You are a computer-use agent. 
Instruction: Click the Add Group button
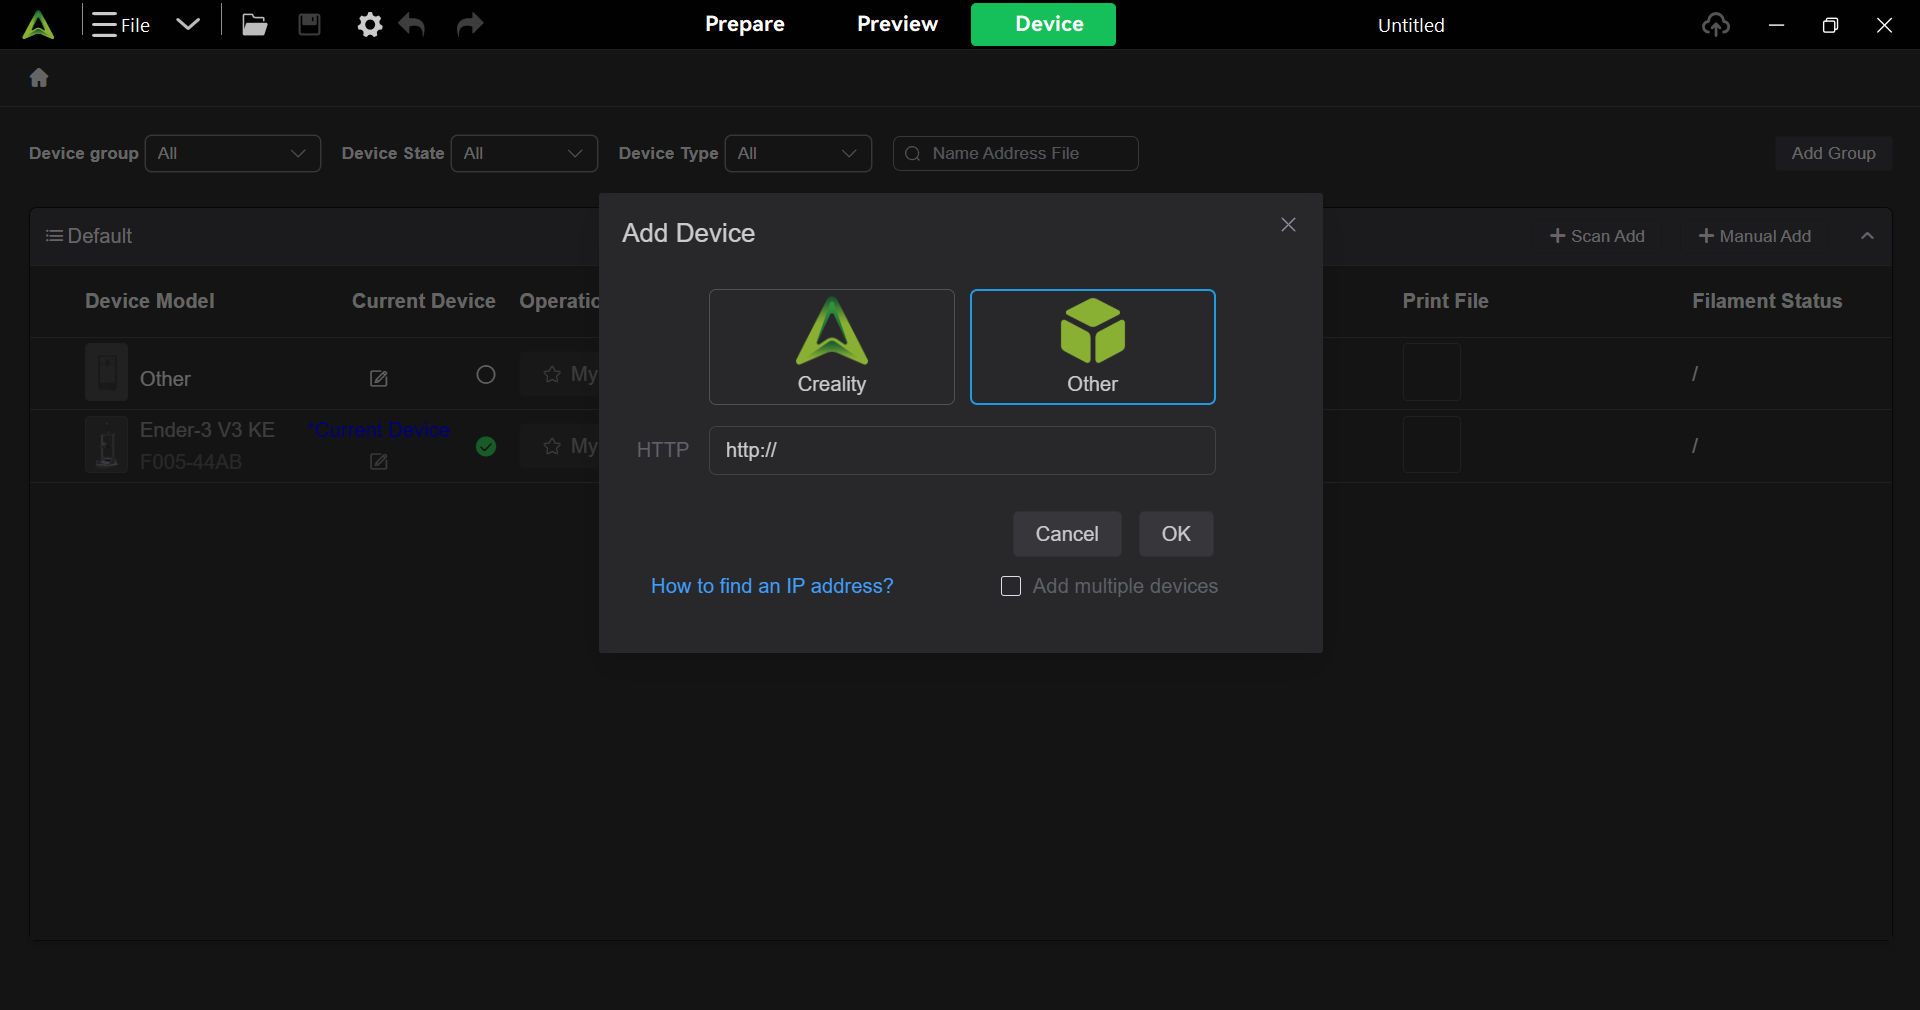pyautogui.click(x=1833, y=153)
